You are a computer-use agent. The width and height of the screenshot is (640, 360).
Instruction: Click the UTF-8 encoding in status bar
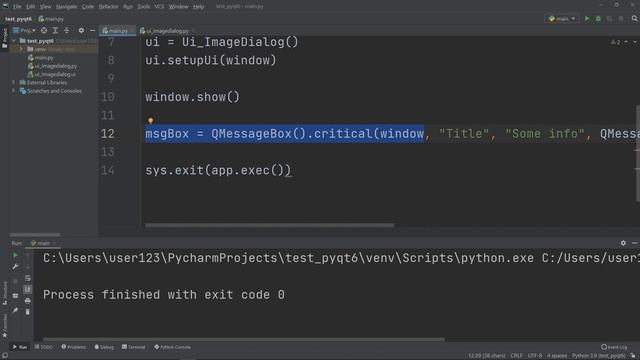535,356
